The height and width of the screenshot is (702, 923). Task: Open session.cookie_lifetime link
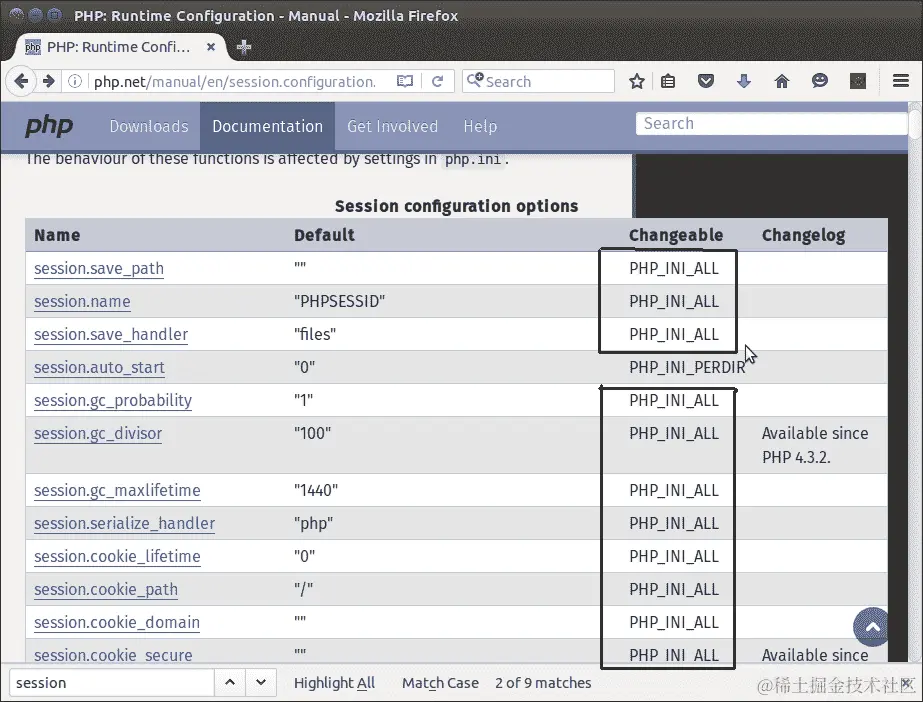pos(117,556)
